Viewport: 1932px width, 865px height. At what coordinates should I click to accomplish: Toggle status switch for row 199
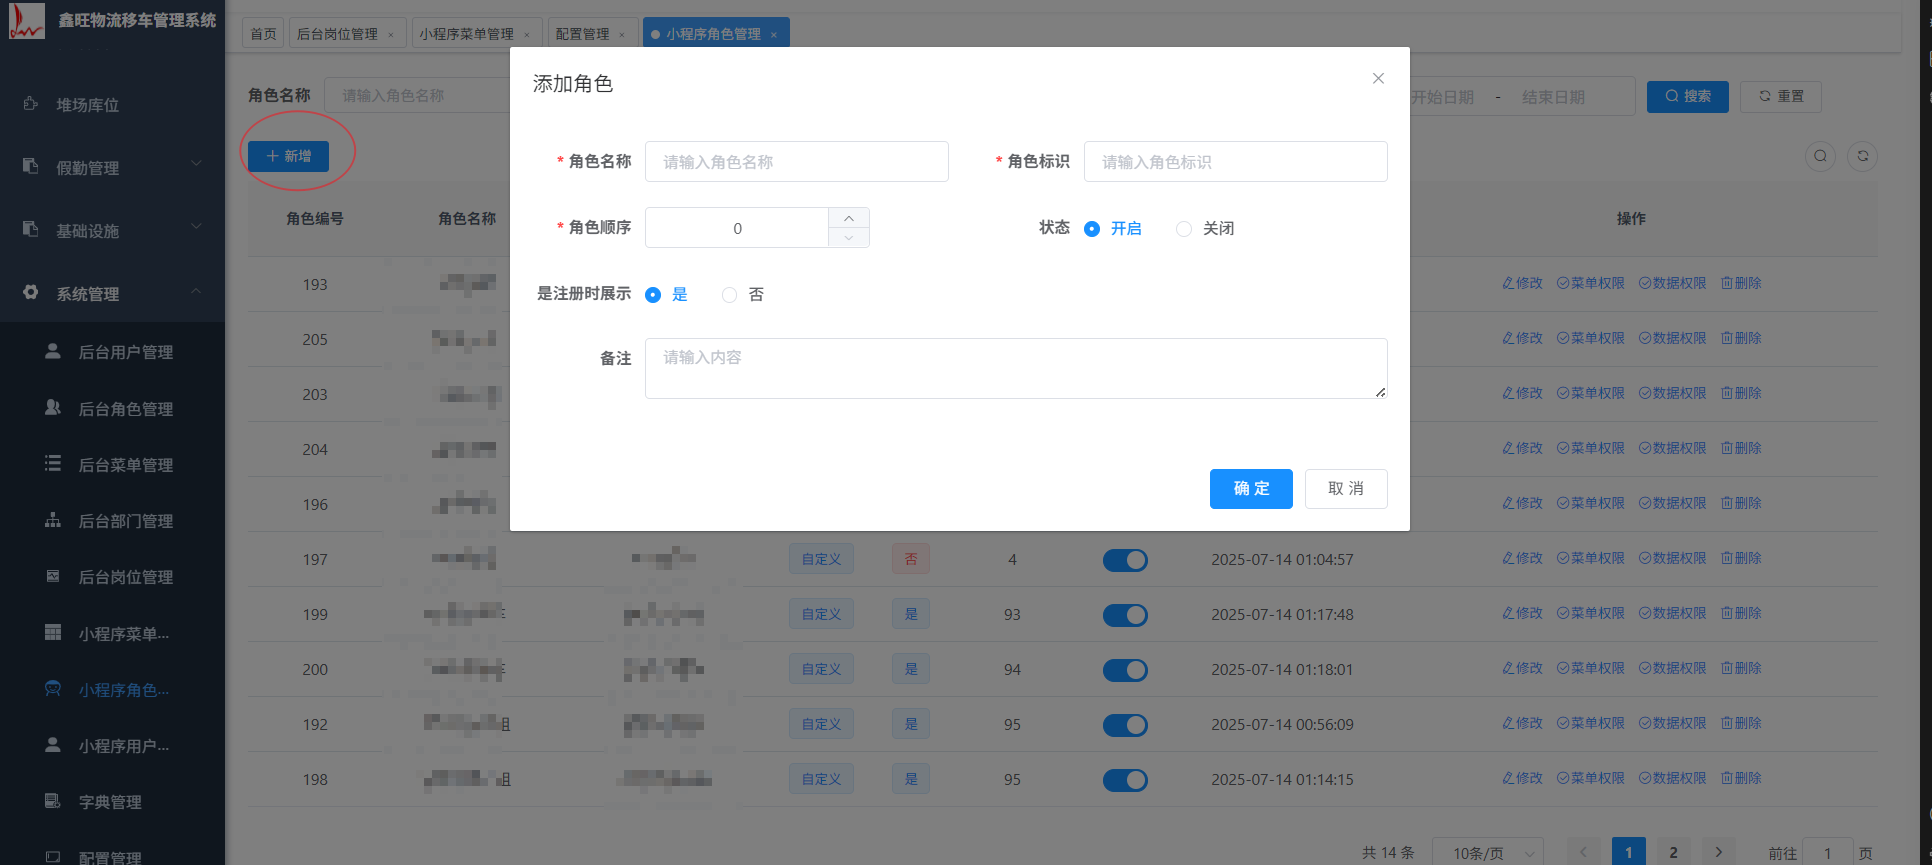click(x=1125, y=615)
